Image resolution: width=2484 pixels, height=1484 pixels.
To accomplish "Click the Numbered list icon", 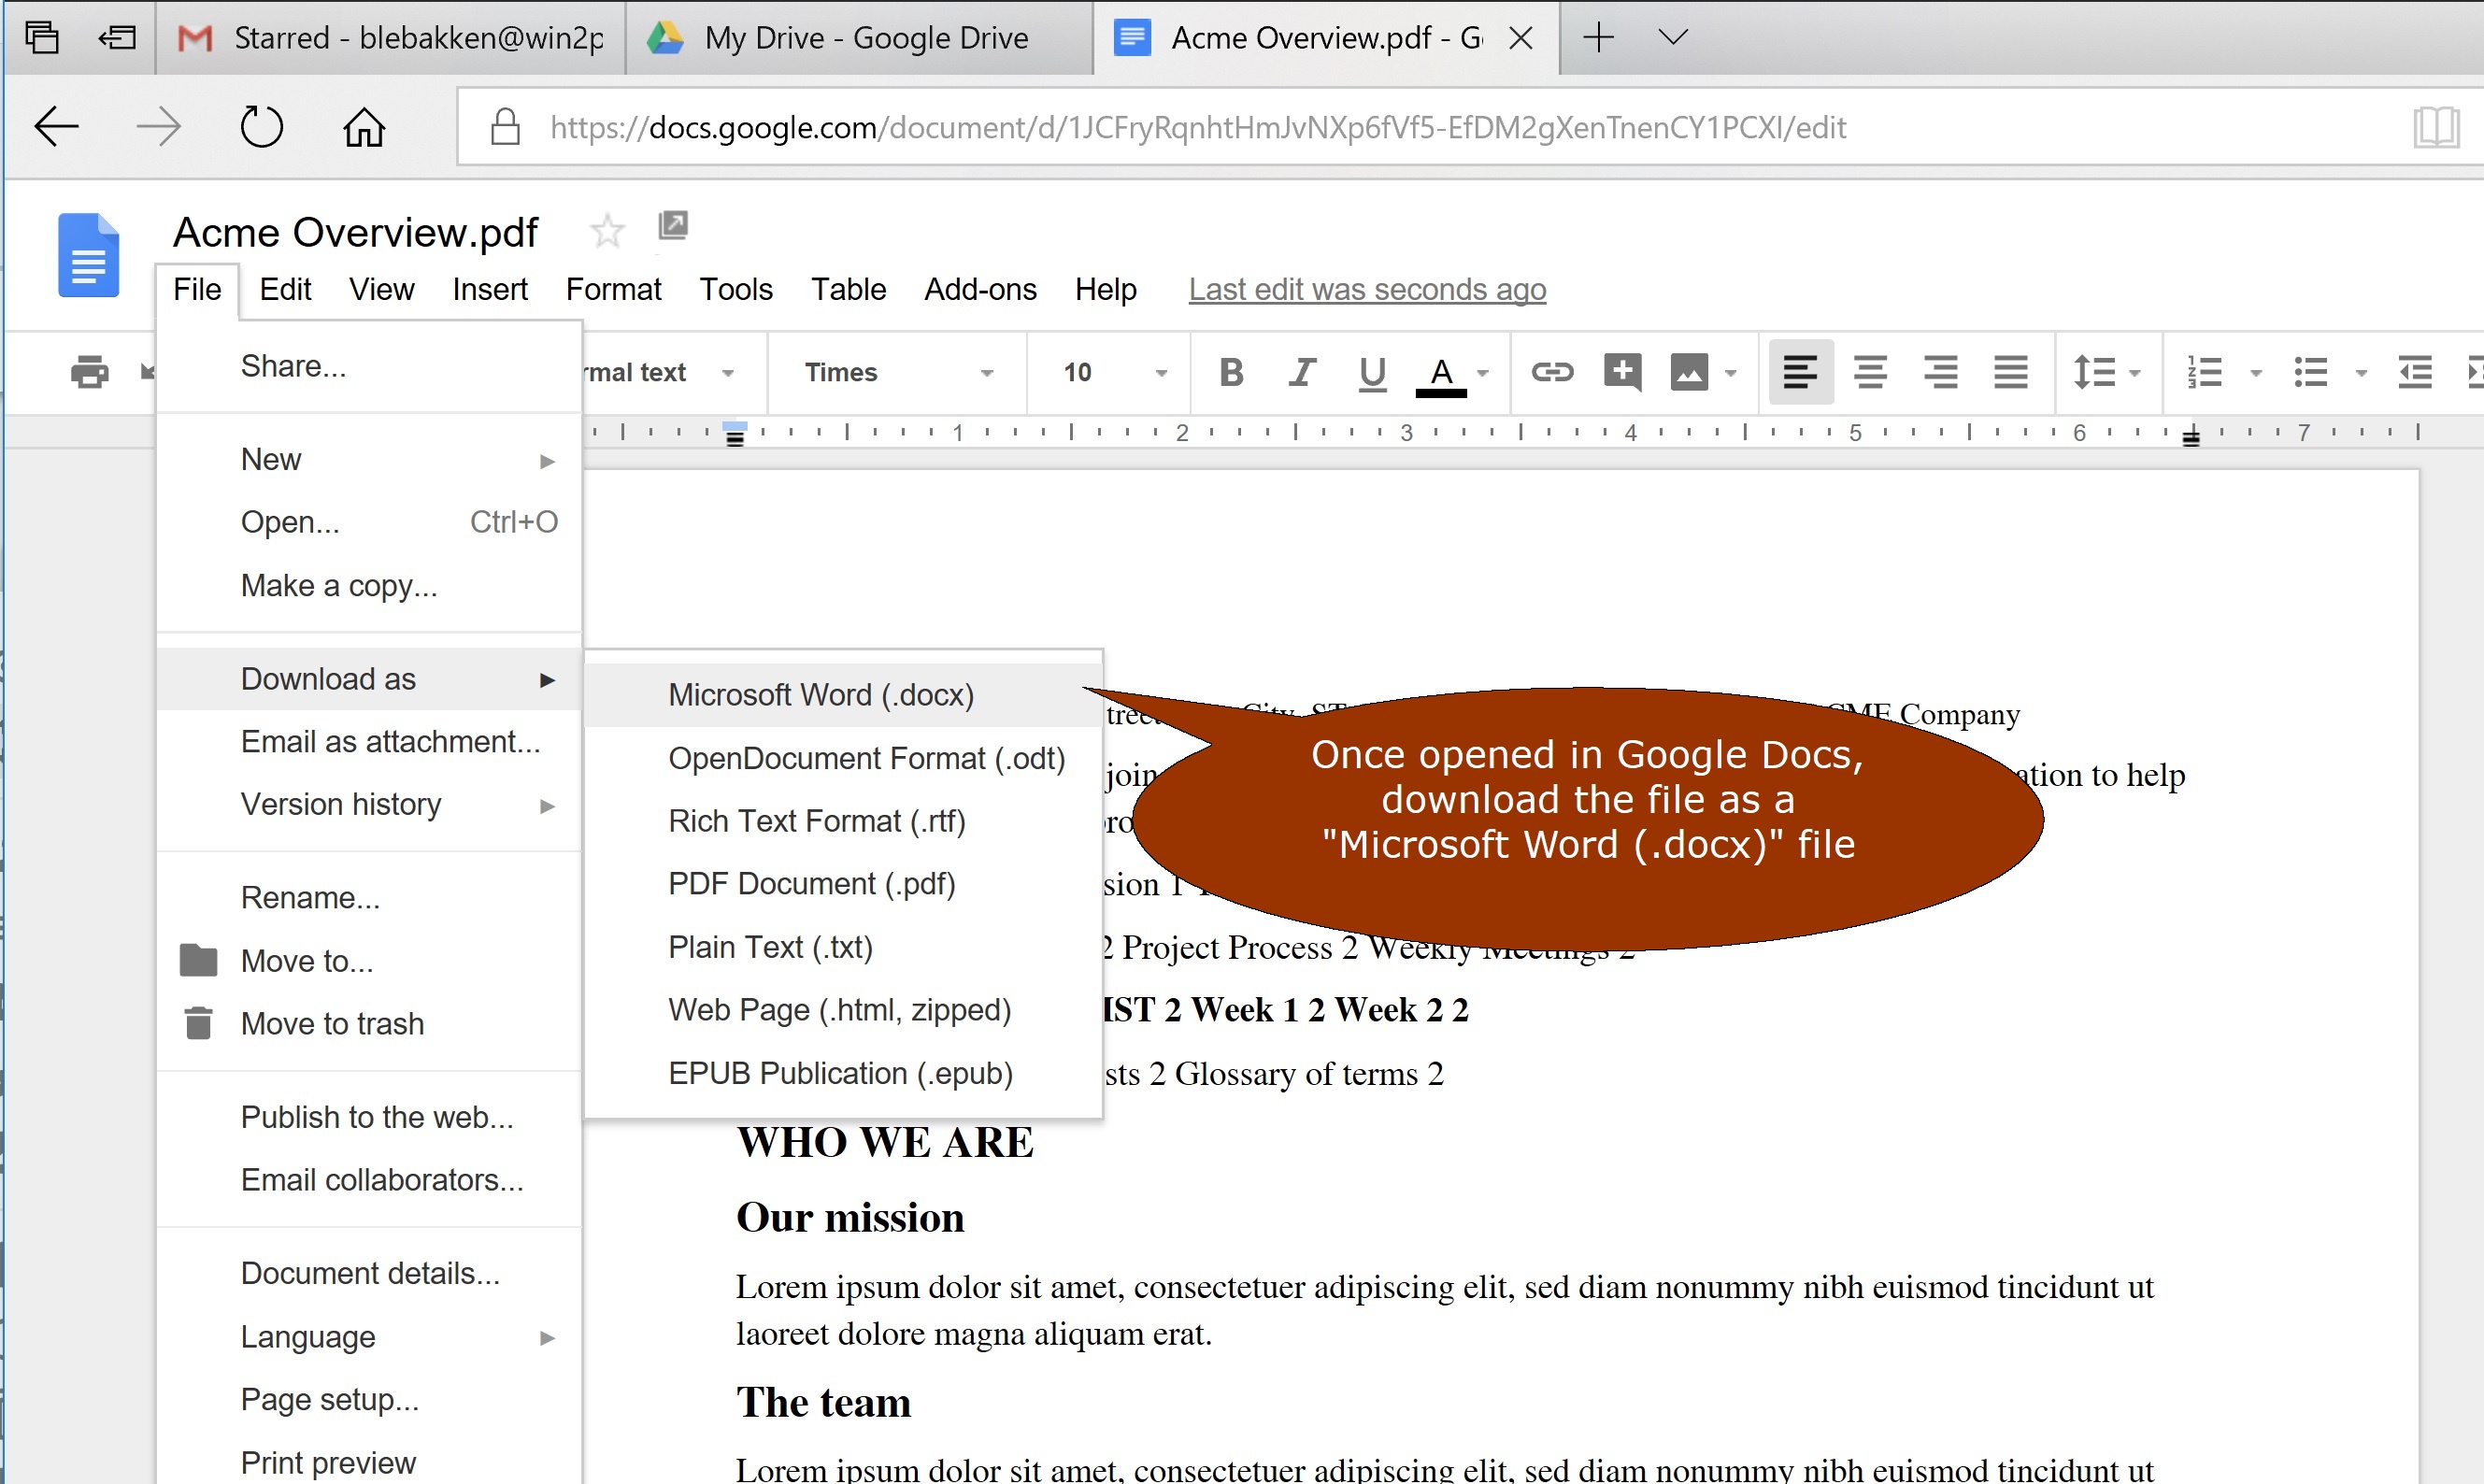I will (2205, 372).
